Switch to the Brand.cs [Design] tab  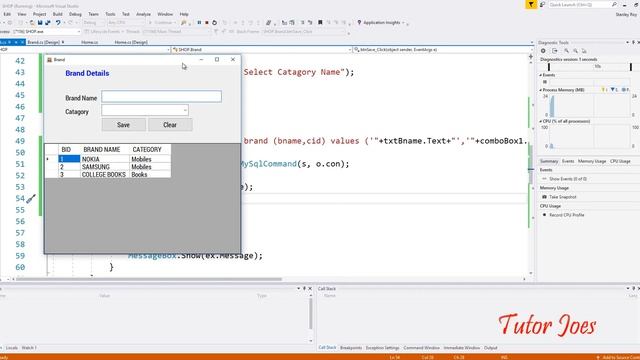44,42
